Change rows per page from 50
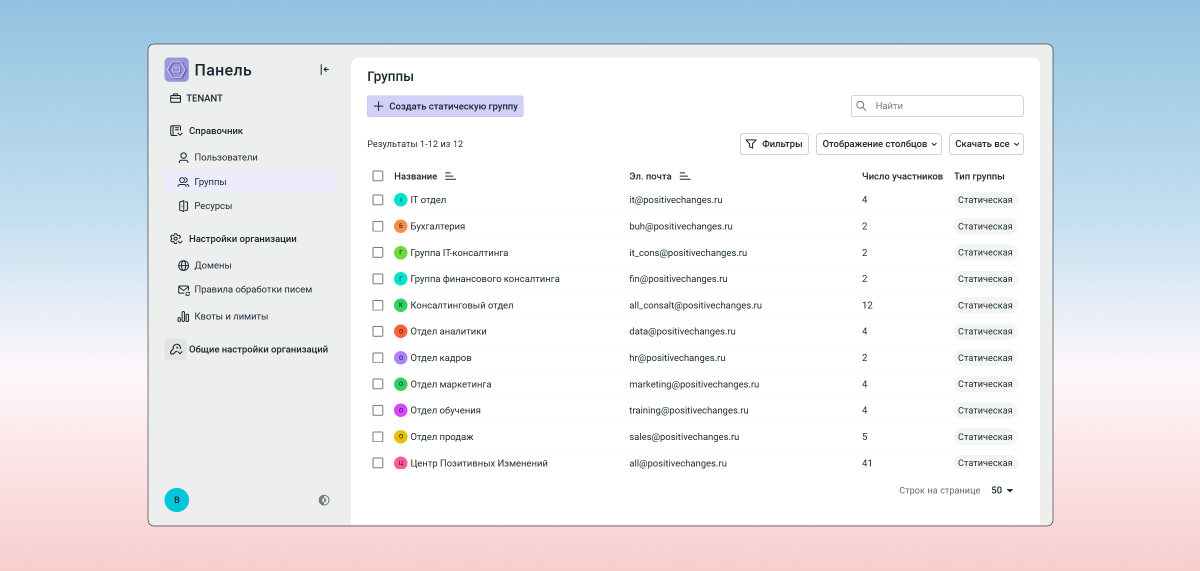Screen dimensions: 1200x571 point(1002,491)
